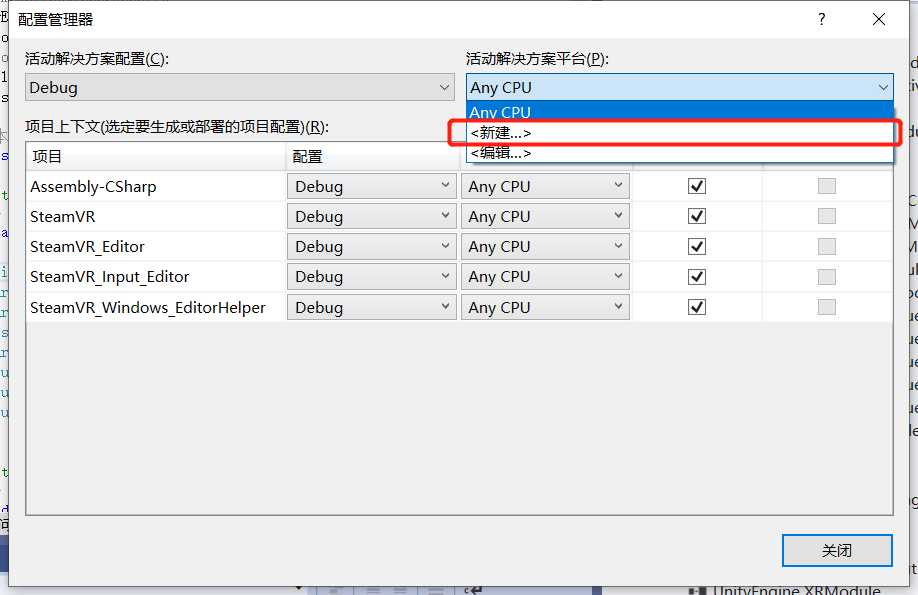Image resolution: width=918 pixels, height=595 pixels.
Task: Click the 项目 column header
Action: [x=155, y=157]
